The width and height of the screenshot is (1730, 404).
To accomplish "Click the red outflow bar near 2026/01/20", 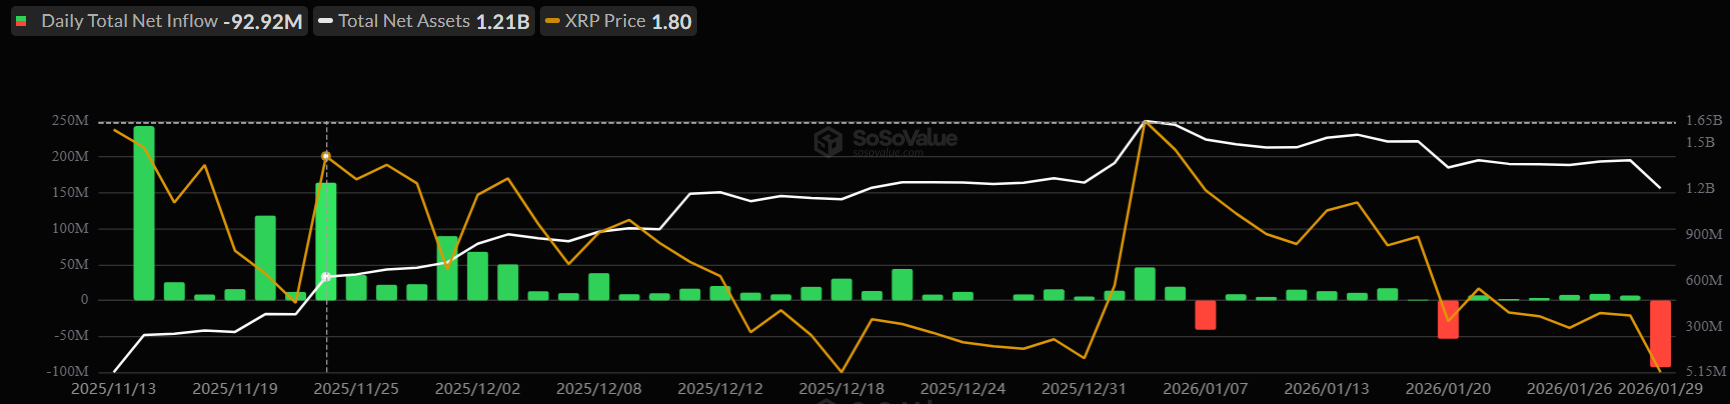I will point(1448,319).
